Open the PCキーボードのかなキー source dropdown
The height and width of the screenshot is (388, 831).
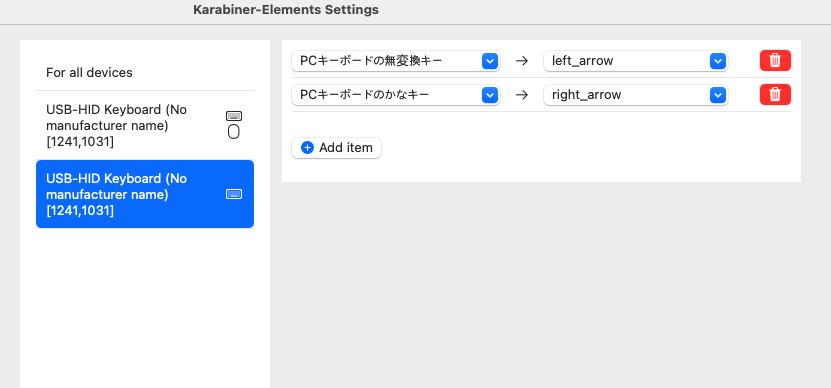396,95
